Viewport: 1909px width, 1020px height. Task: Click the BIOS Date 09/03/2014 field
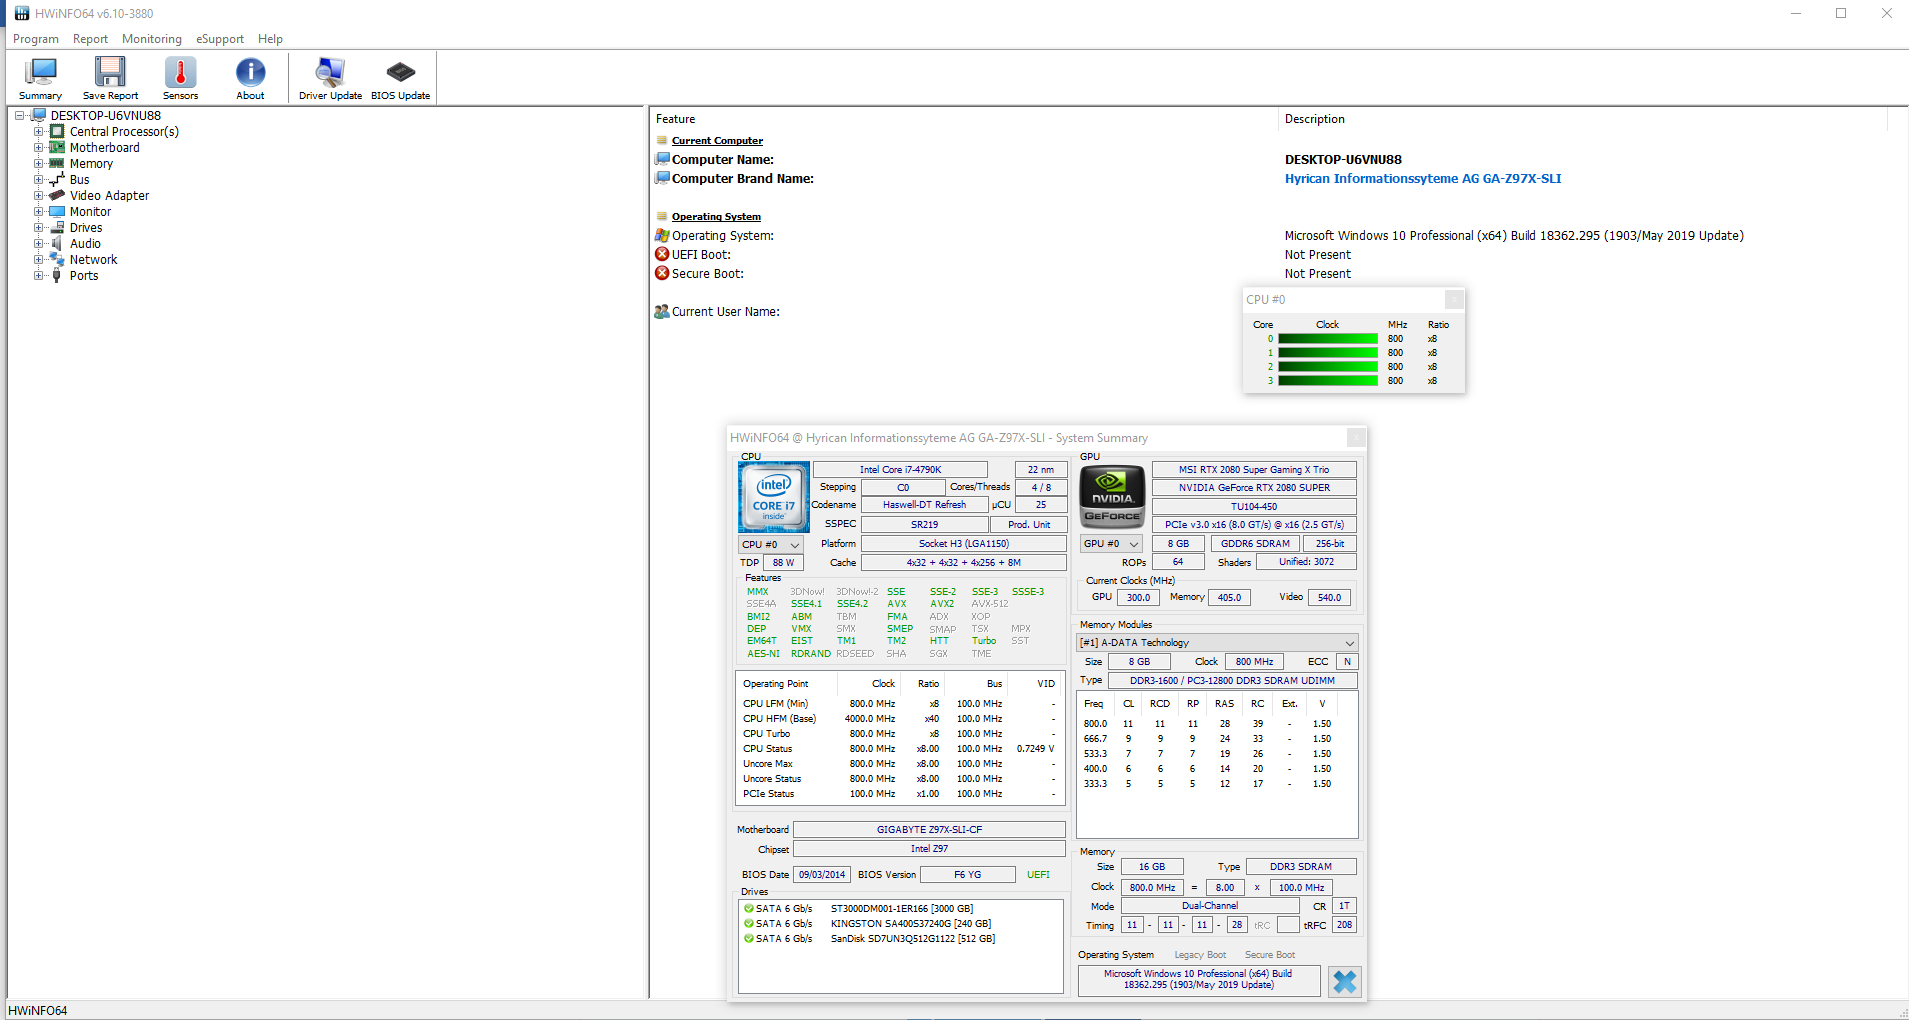click(x=823, y=874)
